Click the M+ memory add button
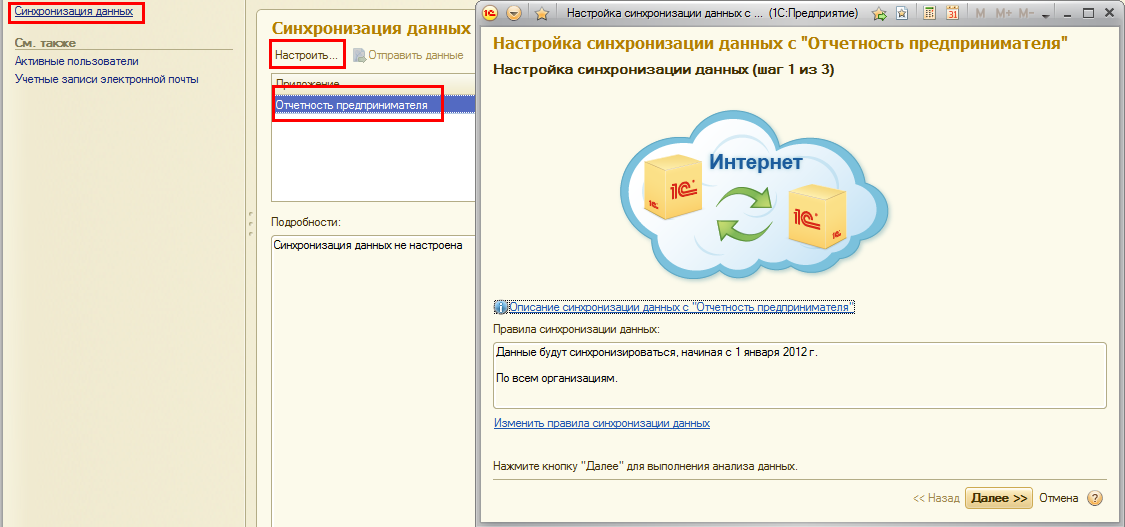The height and width of the screenshot is (527, 1125). (1003, 14)
